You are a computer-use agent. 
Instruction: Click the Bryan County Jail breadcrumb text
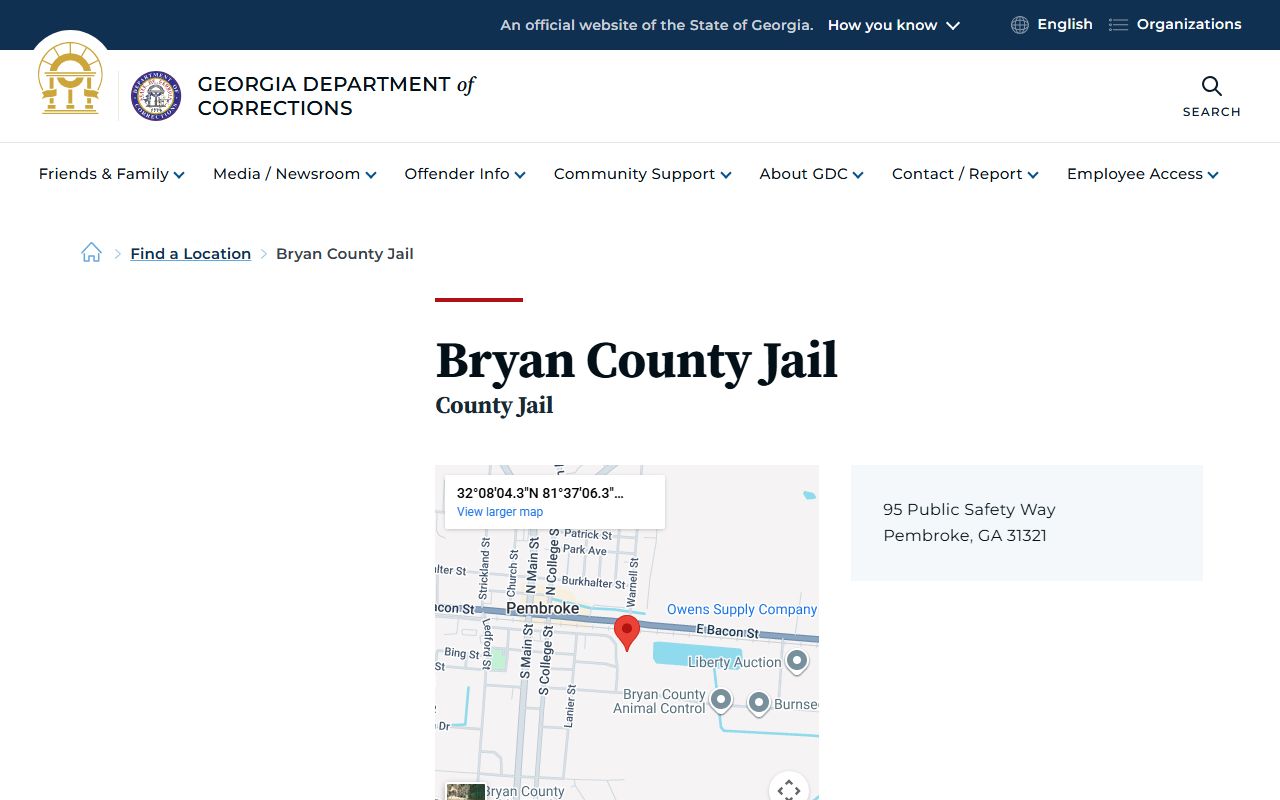coord(345,254)
